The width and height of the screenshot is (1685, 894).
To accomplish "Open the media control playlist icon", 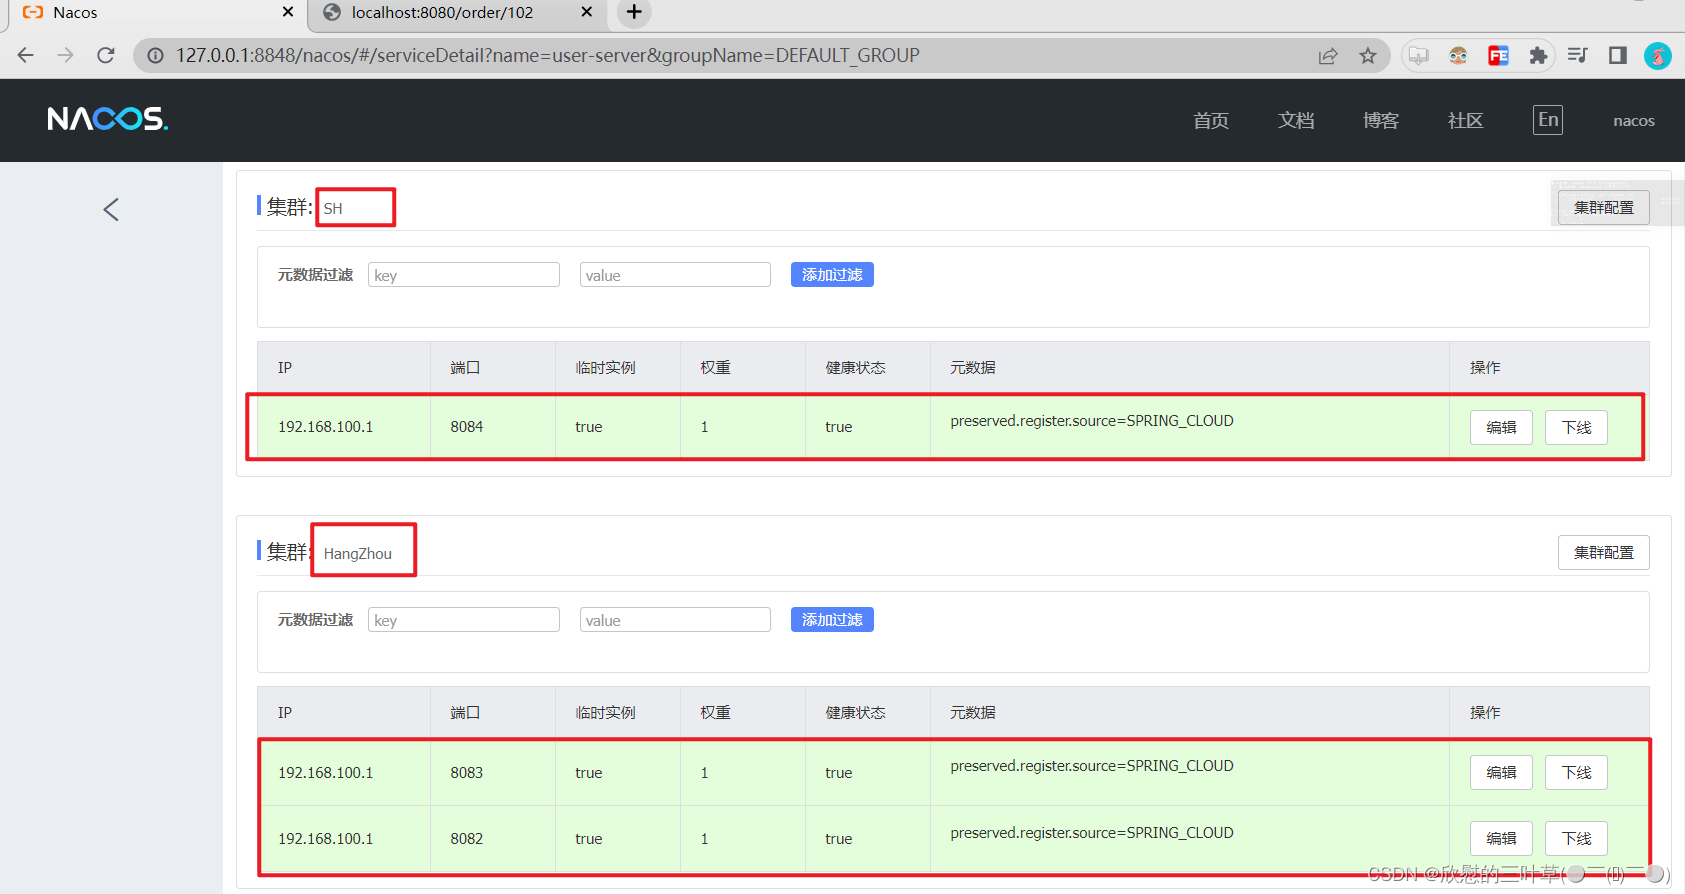I will pos(1578,56).
